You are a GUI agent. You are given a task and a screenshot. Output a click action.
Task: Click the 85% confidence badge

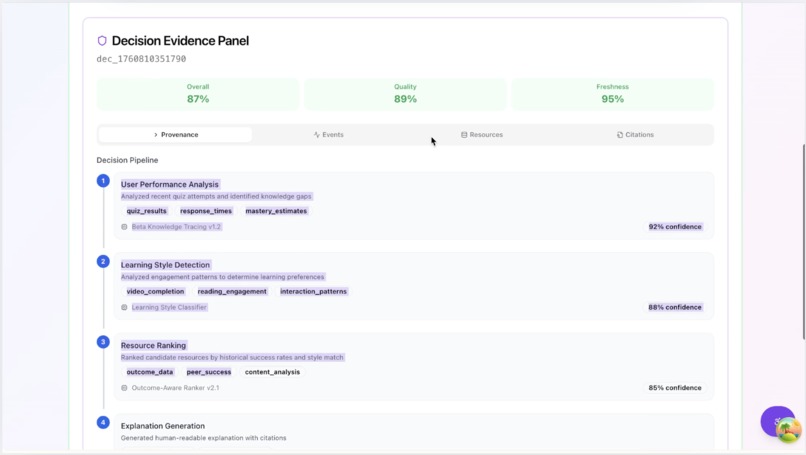pos(675,388)
